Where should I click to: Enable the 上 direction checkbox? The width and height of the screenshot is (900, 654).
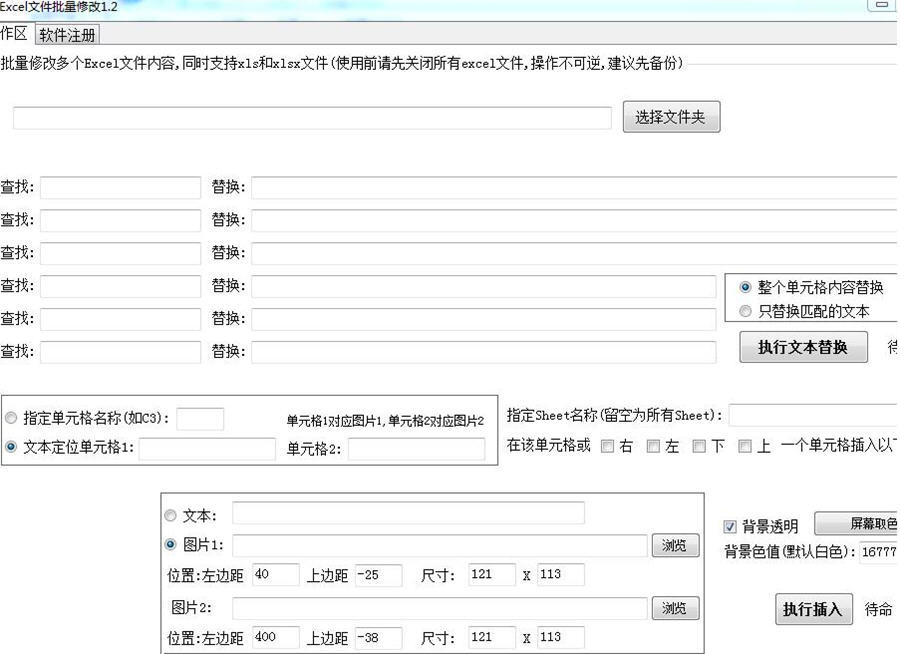click(x=744, y=446)
